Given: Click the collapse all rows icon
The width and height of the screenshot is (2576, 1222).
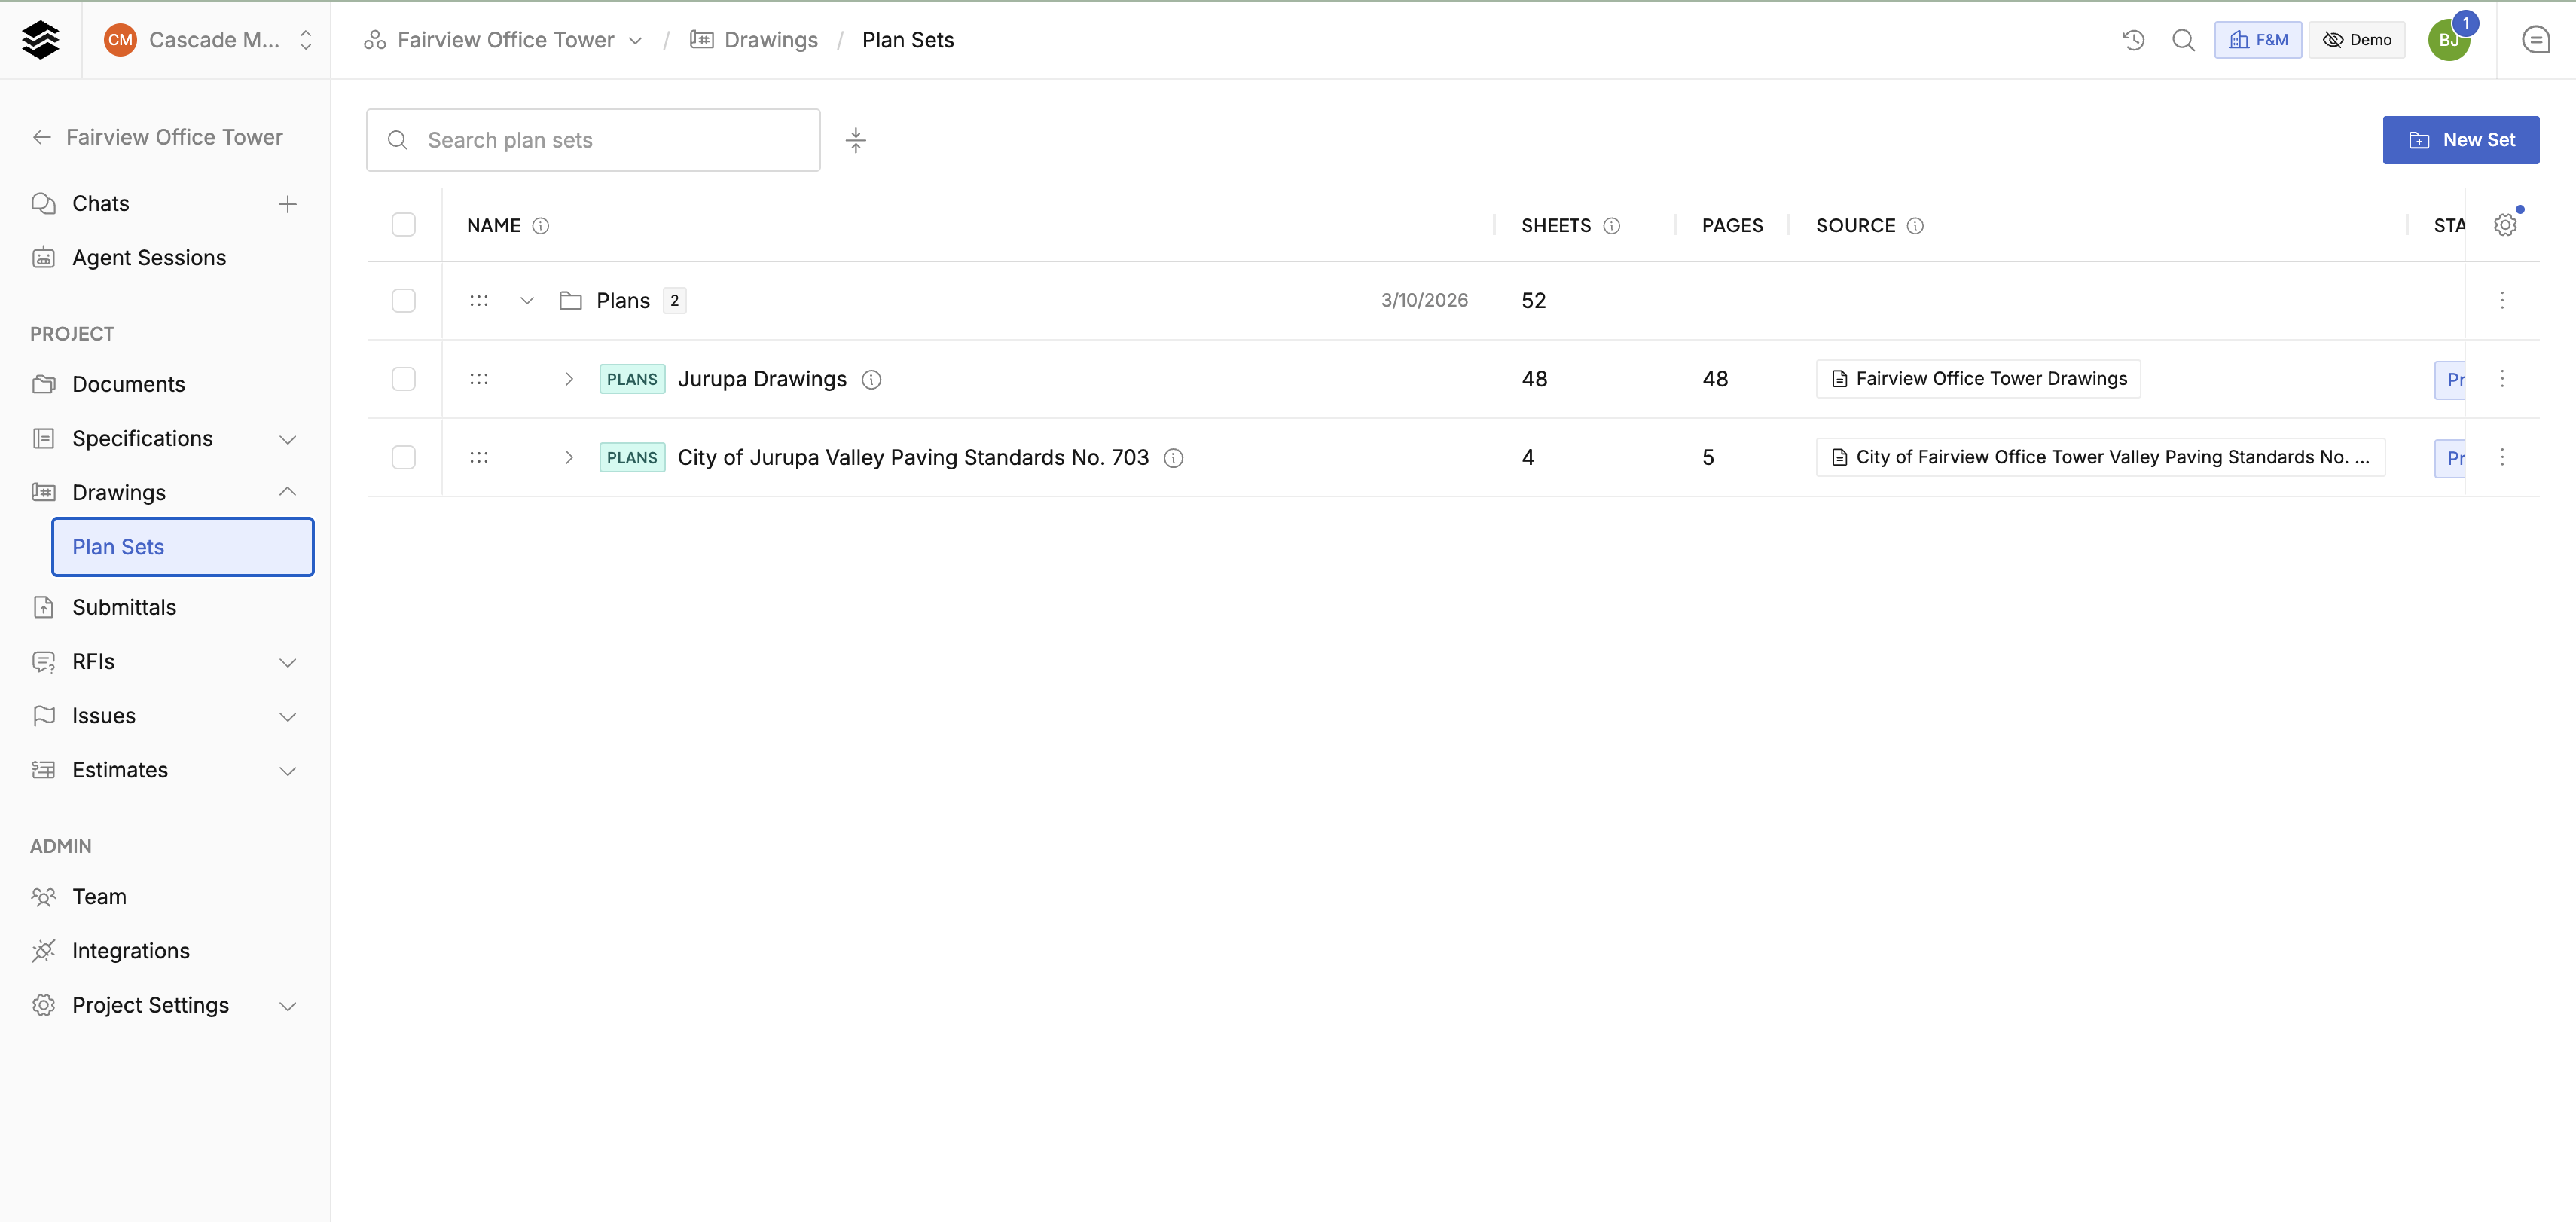Looking at the screenshot, I should click(855, 140).
